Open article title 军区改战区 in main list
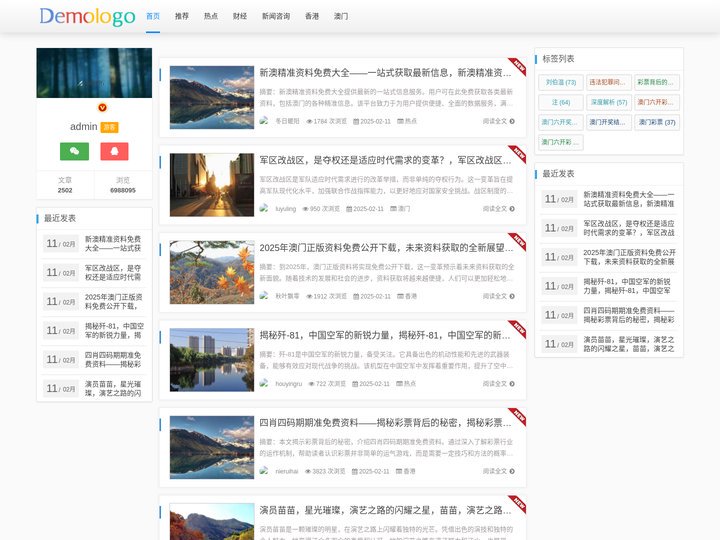The image size is (720, 540). point(385,160)
